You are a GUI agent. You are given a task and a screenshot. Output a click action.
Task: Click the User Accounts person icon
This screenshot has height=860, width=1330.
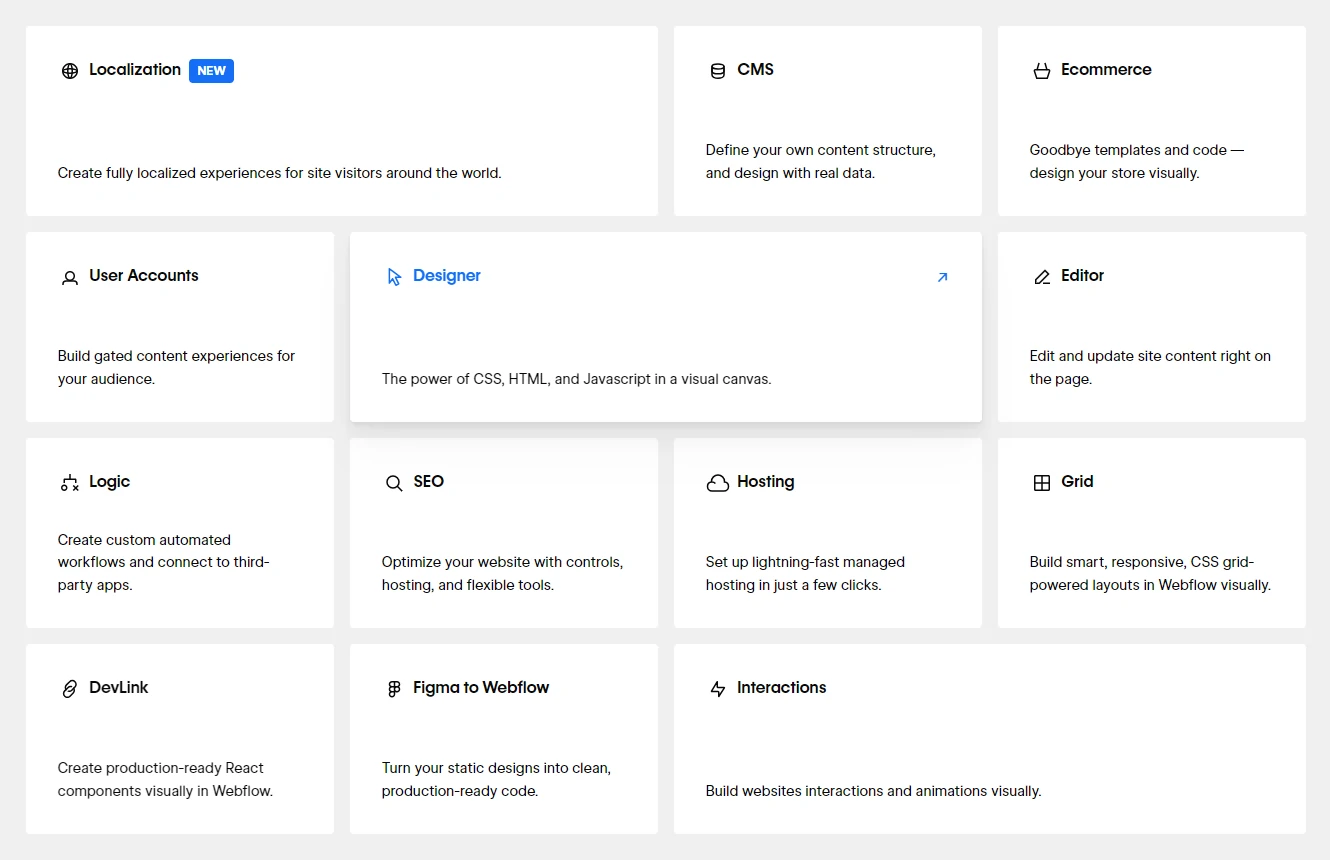70,277
